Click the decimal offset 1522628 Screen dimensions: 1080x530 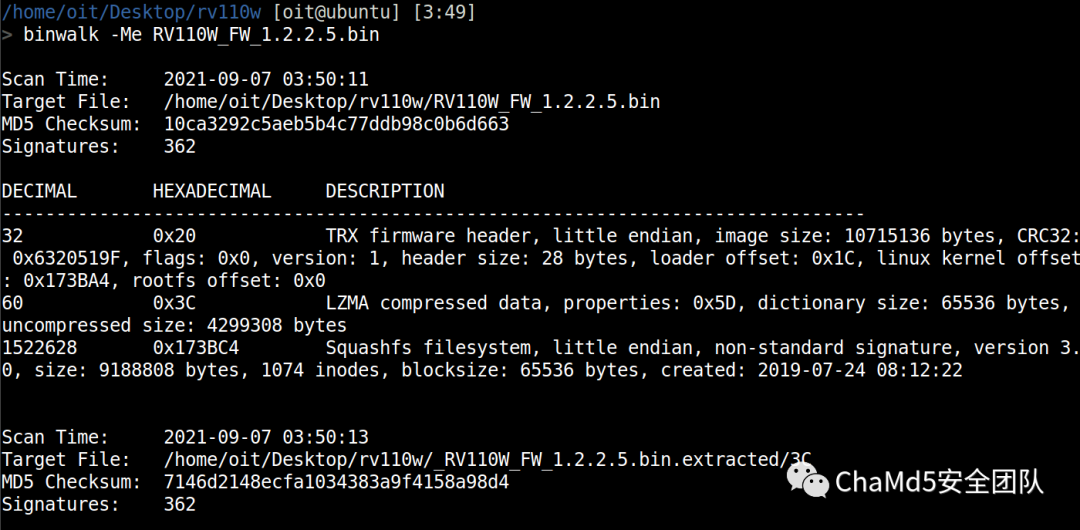click(39, 347)
